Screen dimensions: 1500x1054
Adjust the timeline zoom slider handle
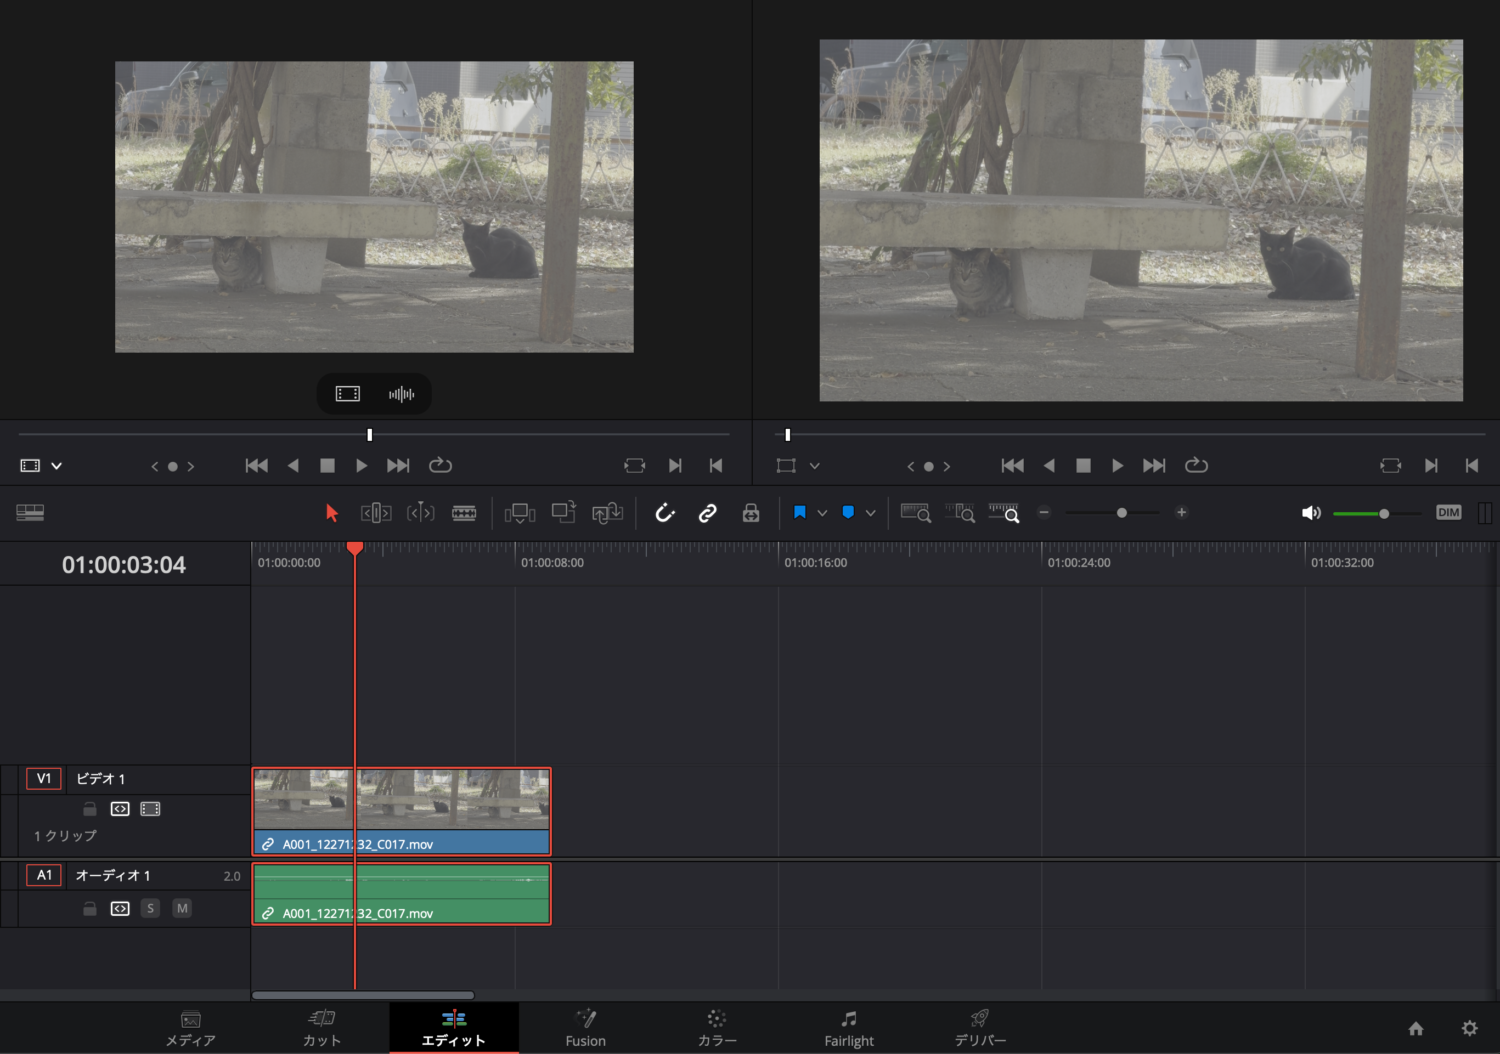pos(1122,512)
